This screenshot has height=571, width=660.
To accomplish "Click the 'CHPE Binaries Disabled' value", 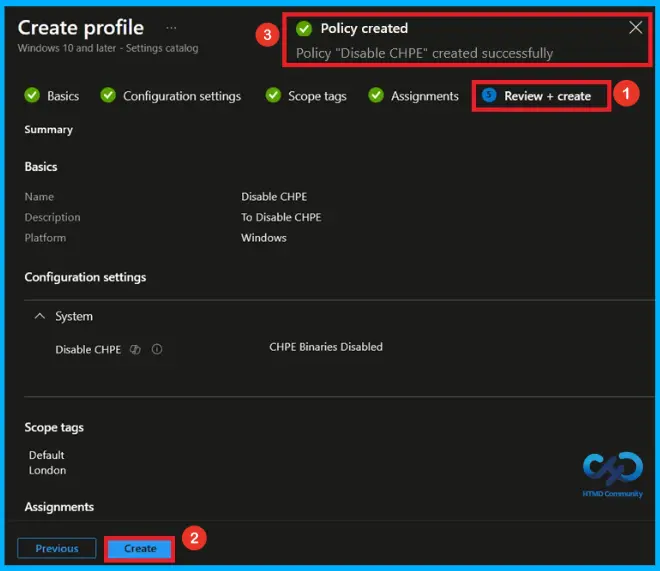I will coord(326,347).
